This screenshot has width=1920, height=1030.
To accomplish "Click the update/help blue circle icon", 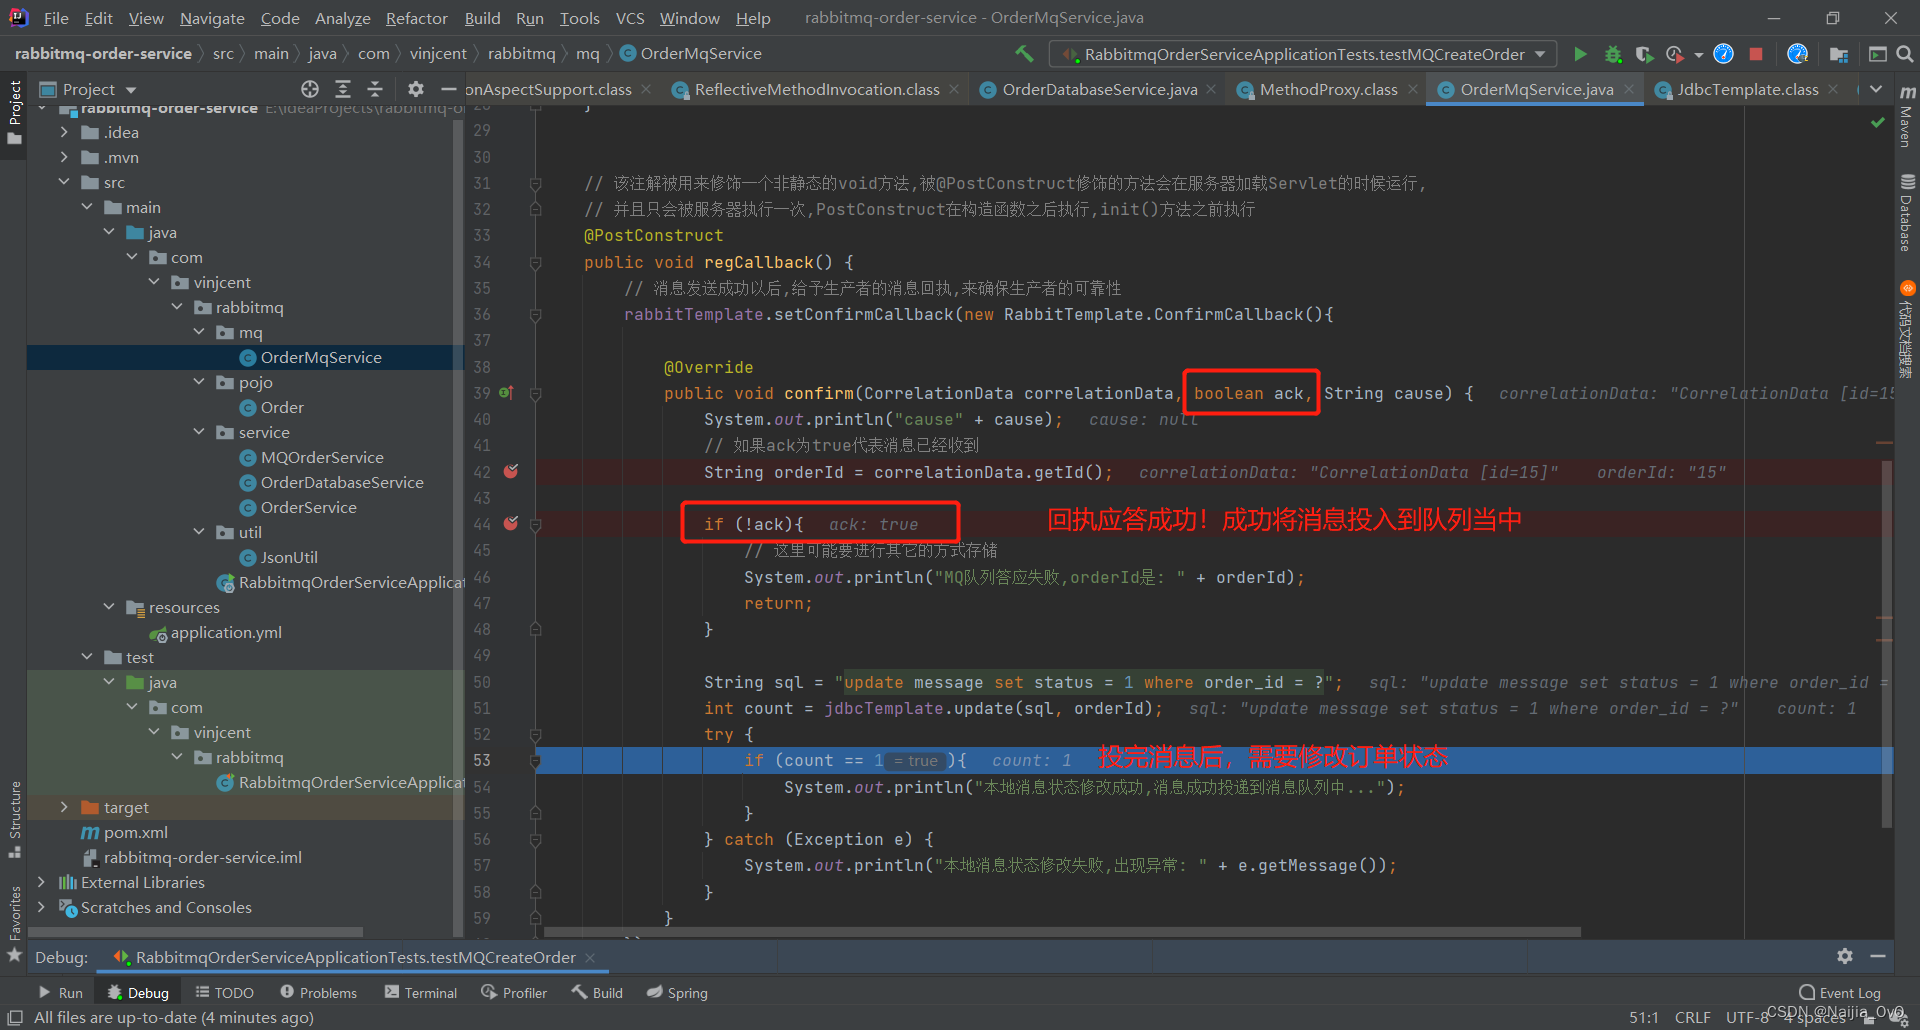I will tap(1723, 54).
